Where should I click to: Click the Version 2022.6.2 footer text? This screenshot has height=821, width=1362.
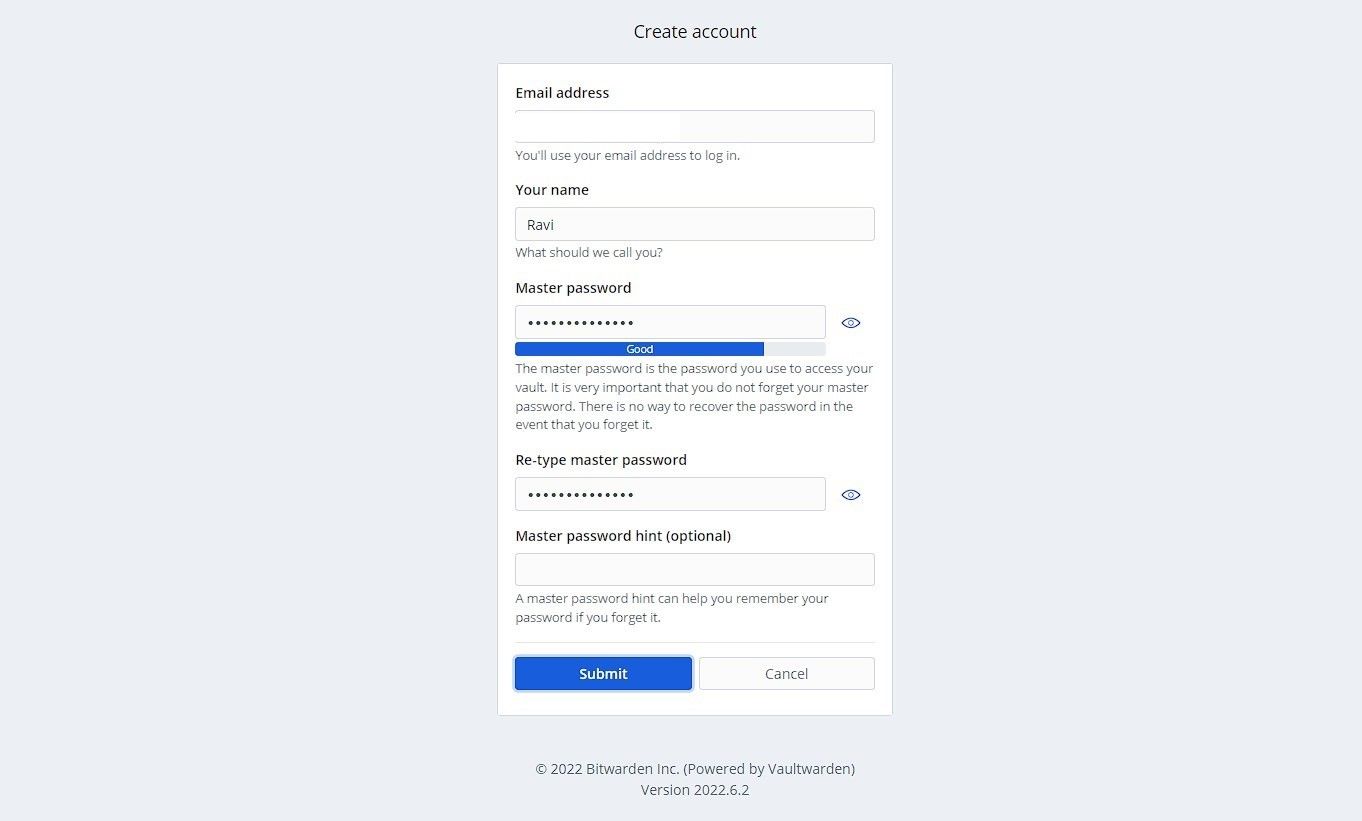click(x=695, y=790)
